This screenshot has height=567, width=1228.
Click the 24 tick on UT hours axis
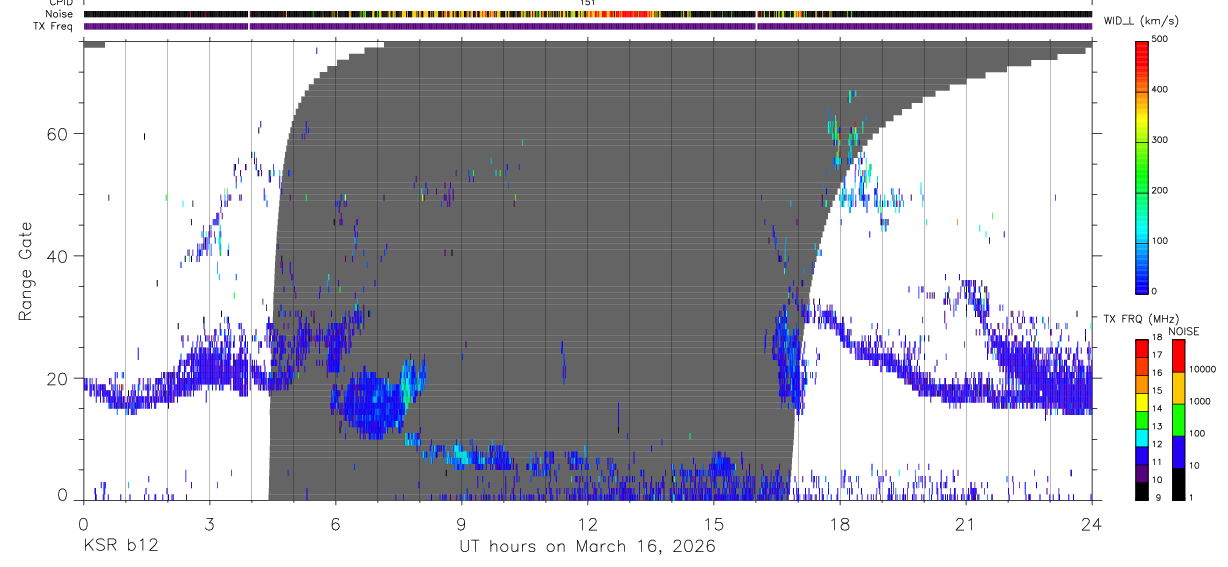1091,523
